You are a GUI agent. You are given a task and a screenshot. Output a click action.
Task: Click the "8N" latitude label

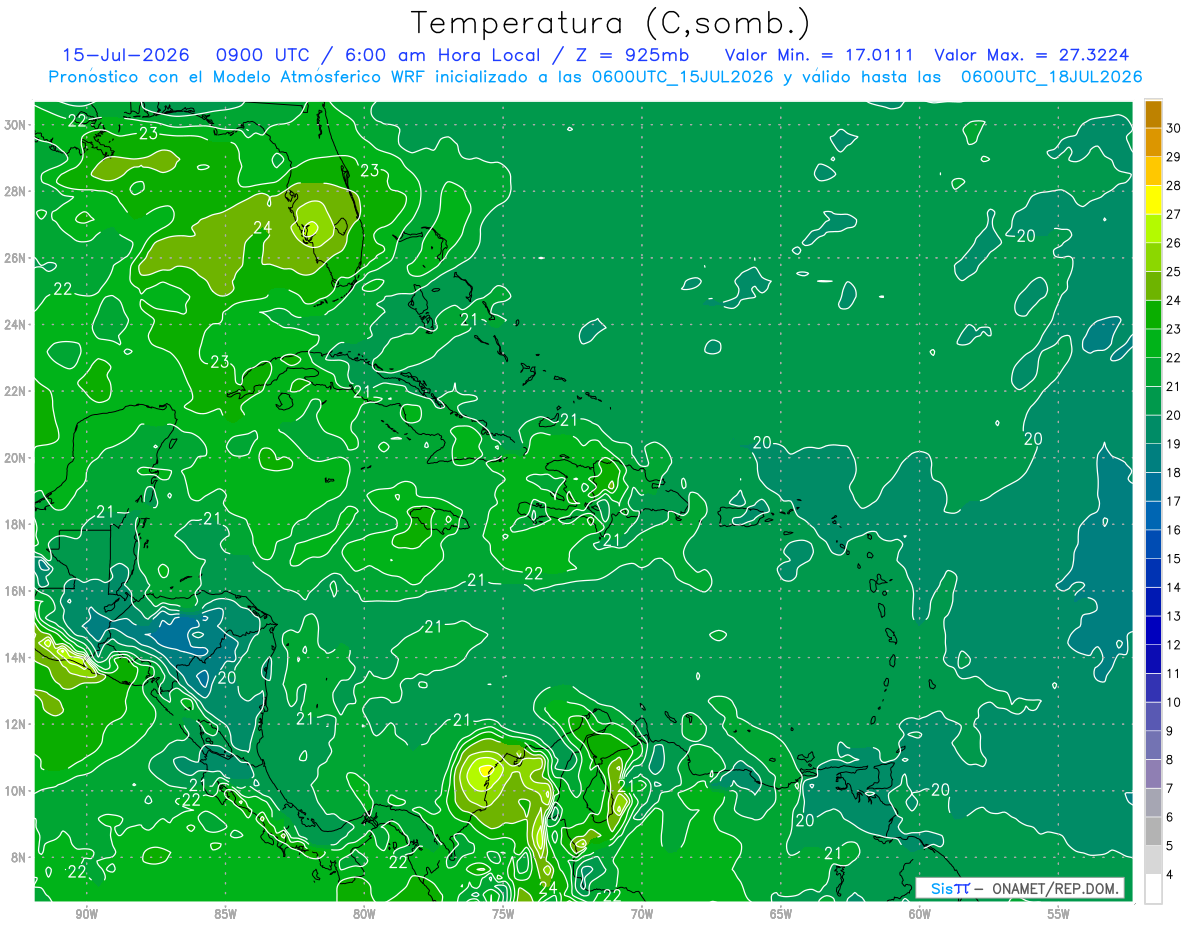click(x=20, y=857)
